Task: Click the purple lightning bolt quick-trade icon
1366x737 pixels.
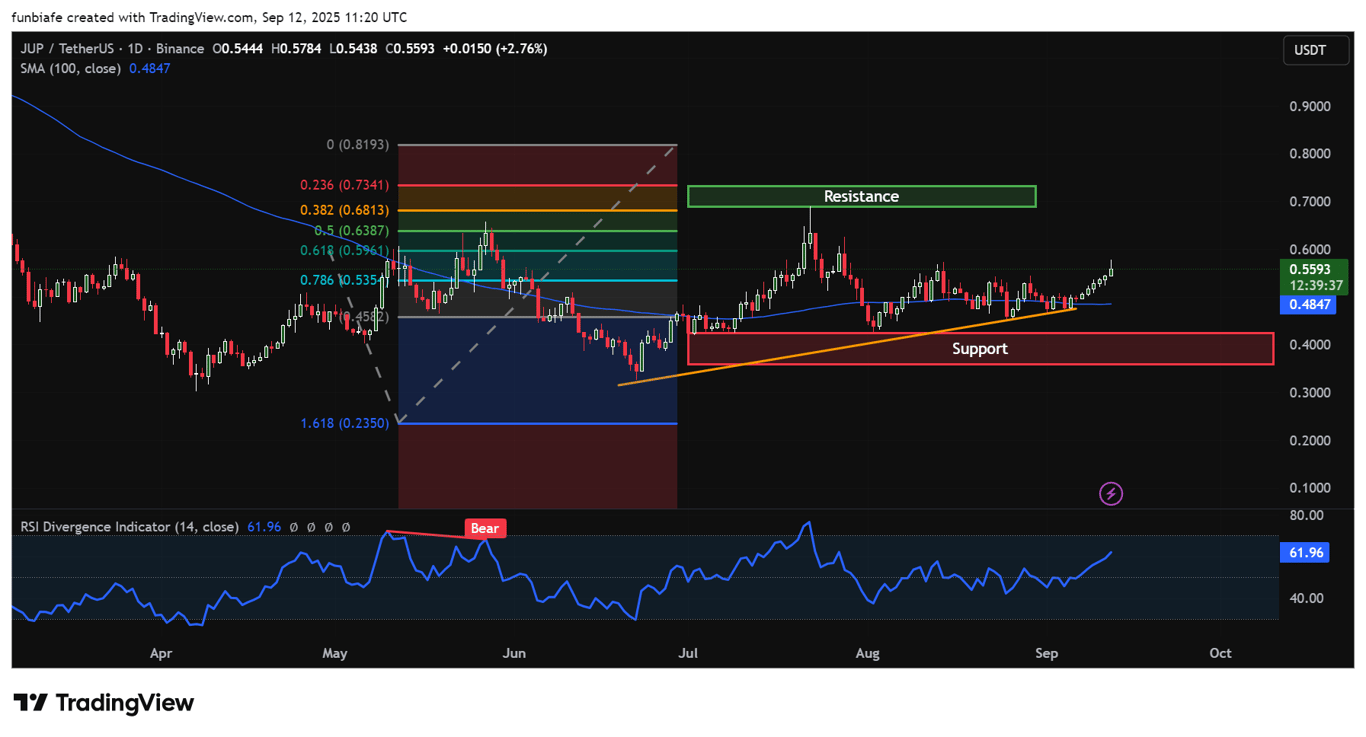Action: [1110, 494]
